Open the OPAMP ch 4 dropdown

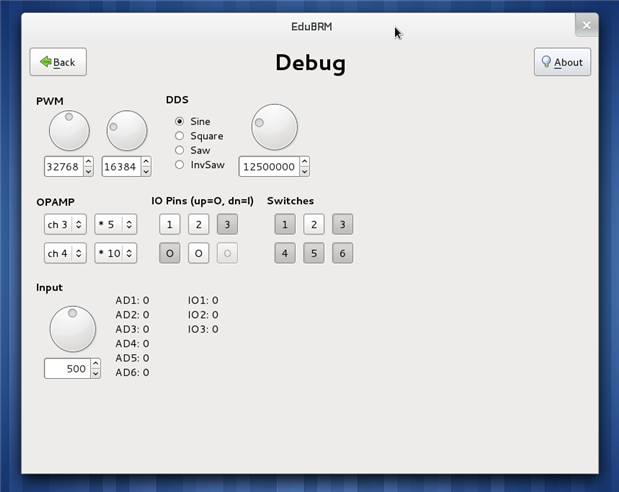coord(65,253)
